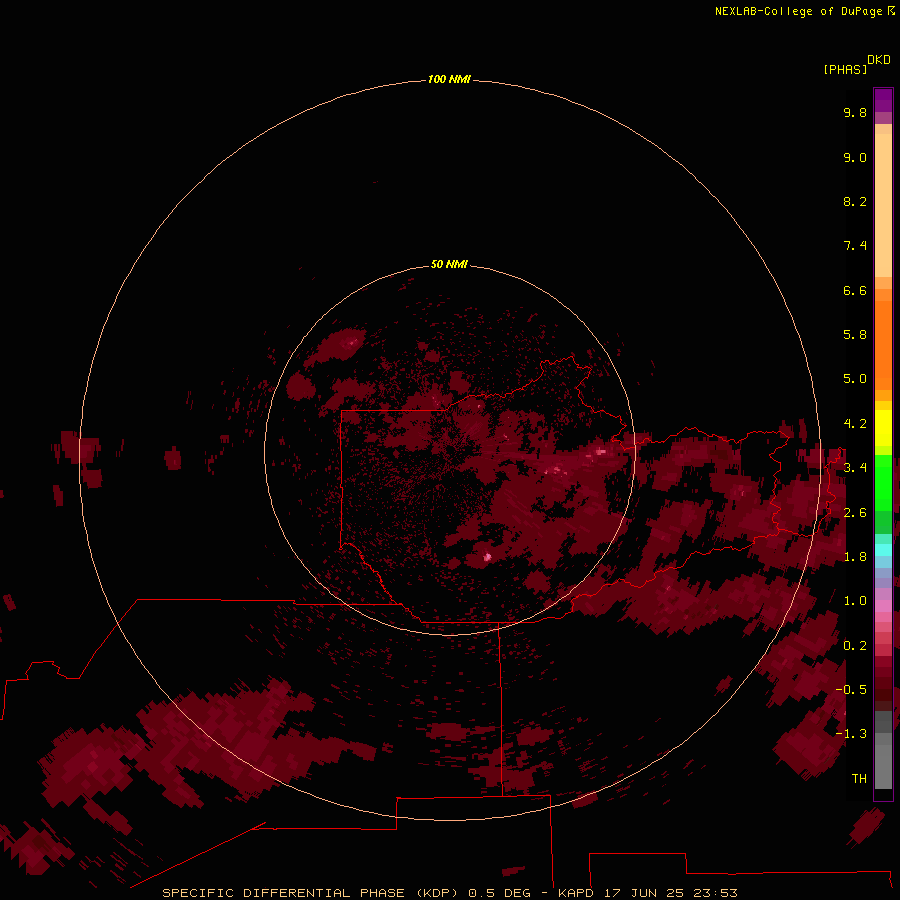Select the 8.2 scale value
The image size is (900, 900).
[x=855, y=201]
